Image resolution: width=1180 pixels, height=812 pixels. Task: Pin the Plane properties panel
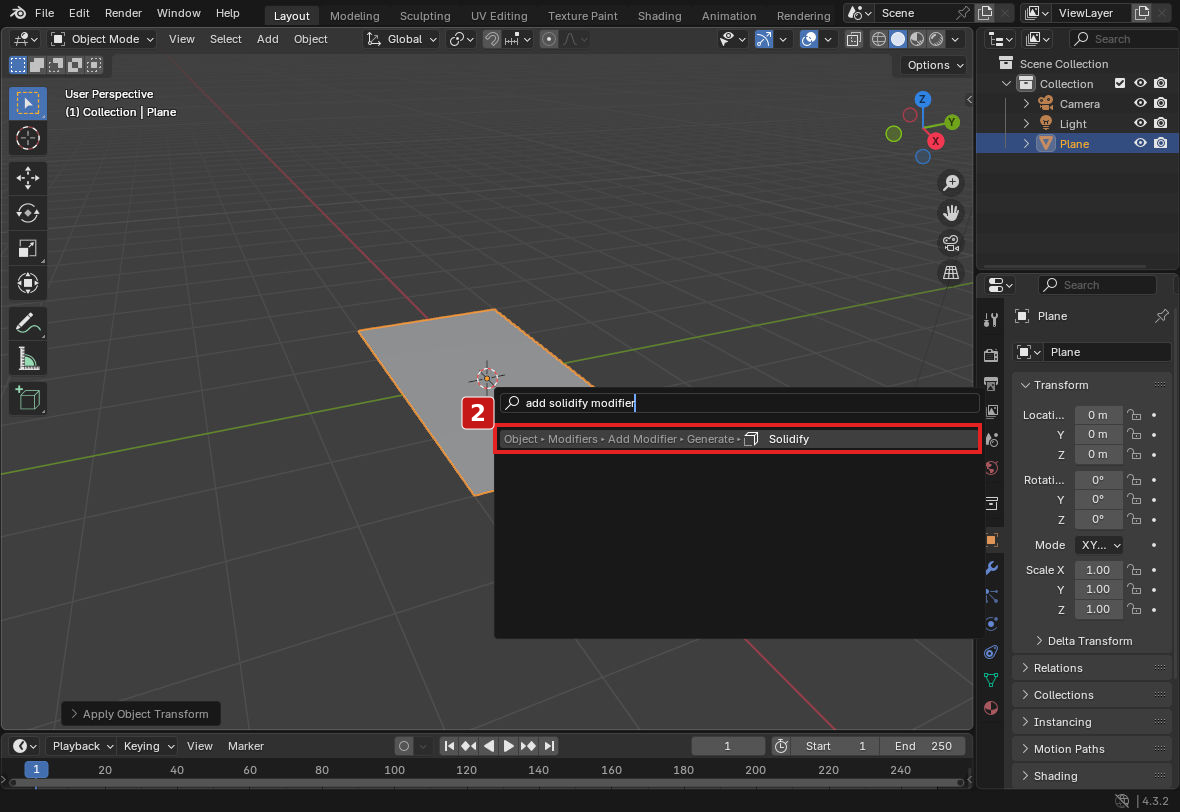coord(1162,316)
